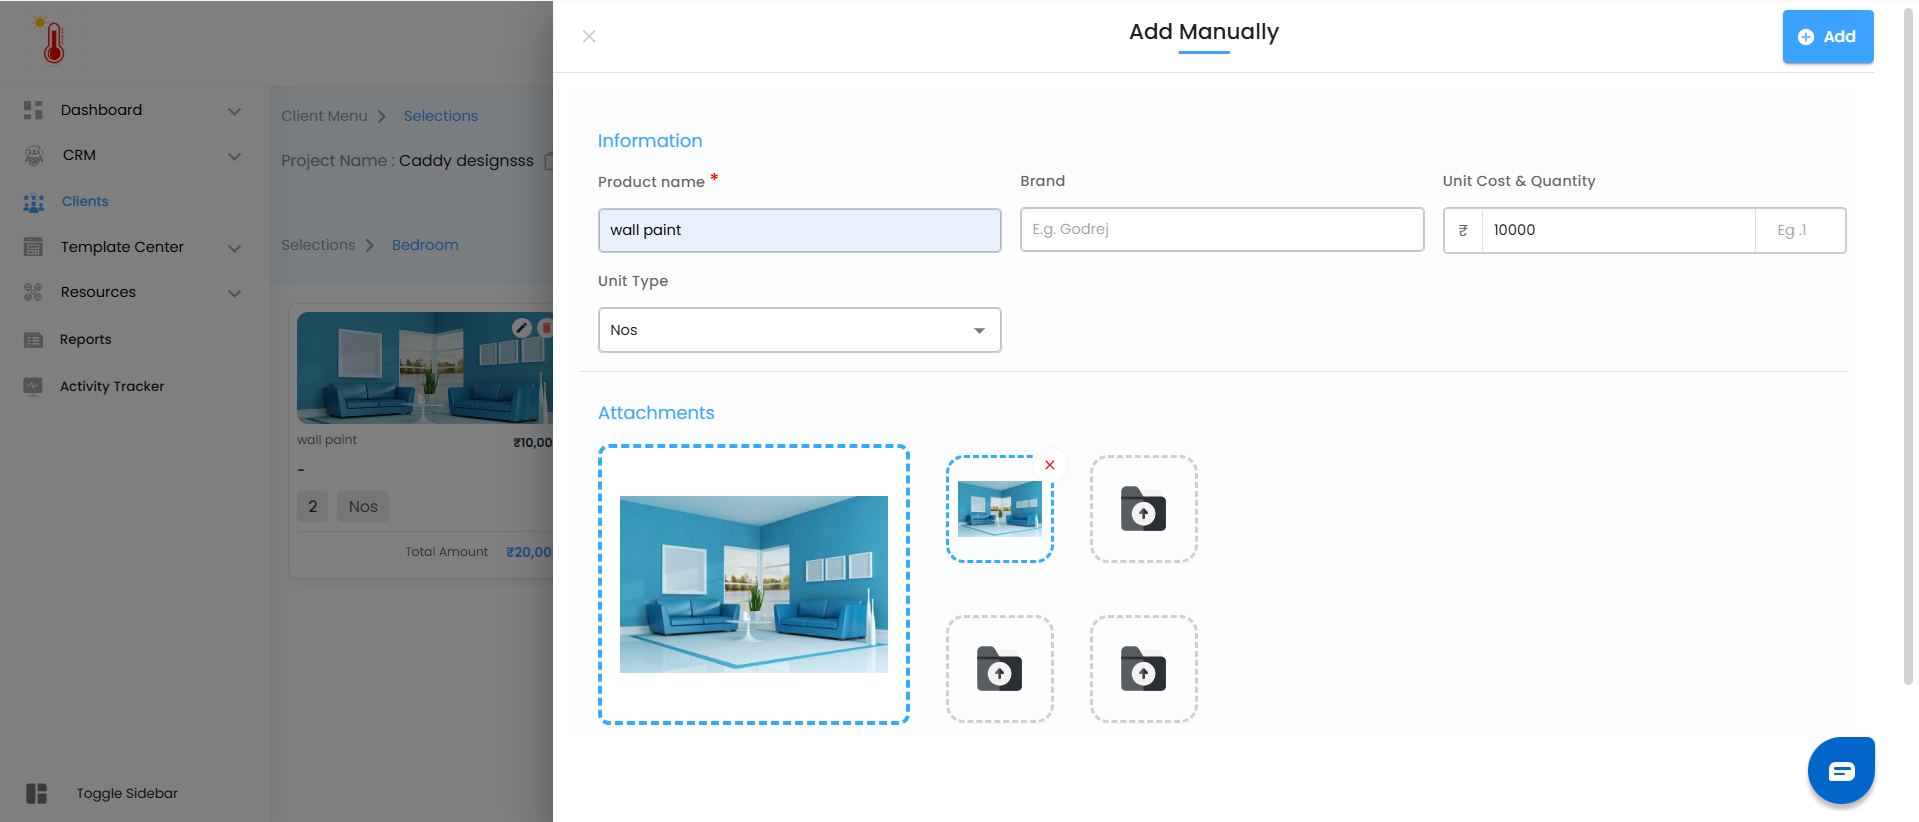Click the Product name input field
1919x822 pixels.
(x=800, y=230)
